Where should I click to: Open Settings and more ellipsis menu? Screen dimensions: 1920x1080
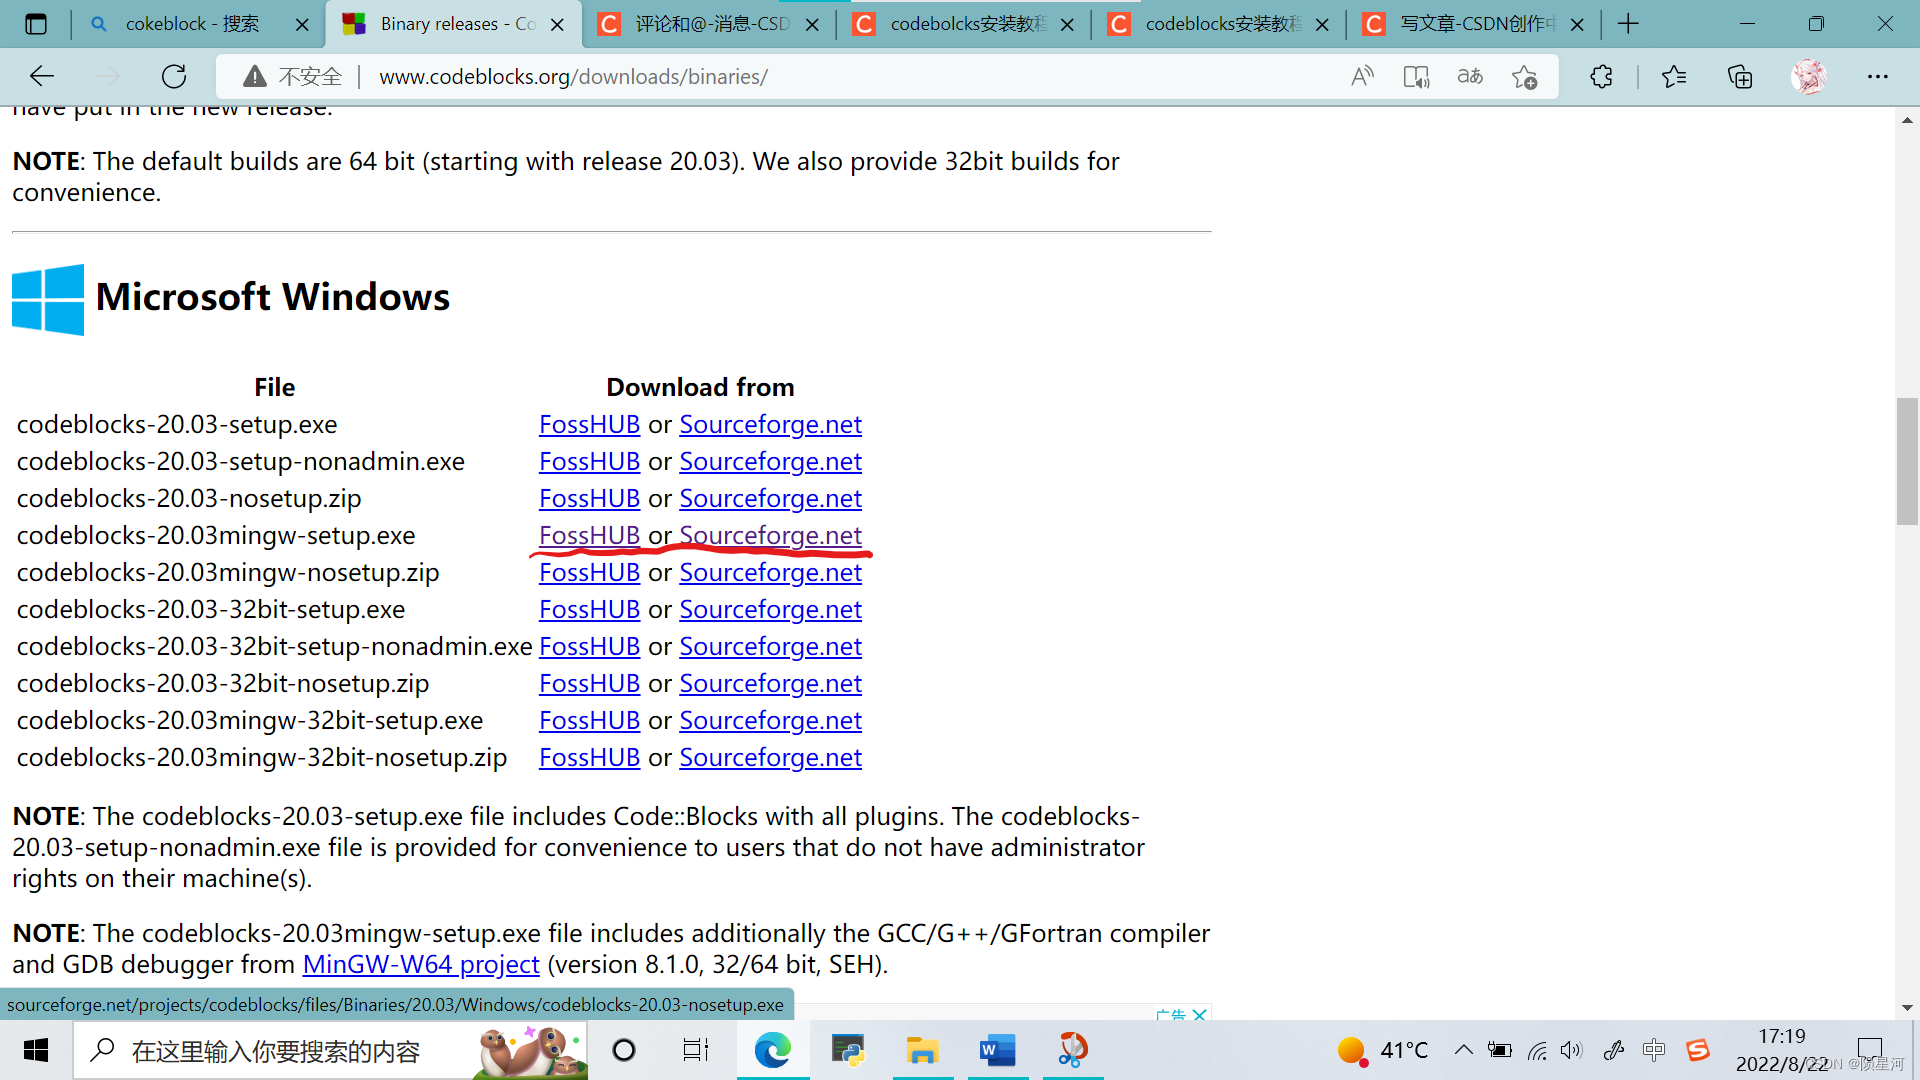(x=1877, y=76)
